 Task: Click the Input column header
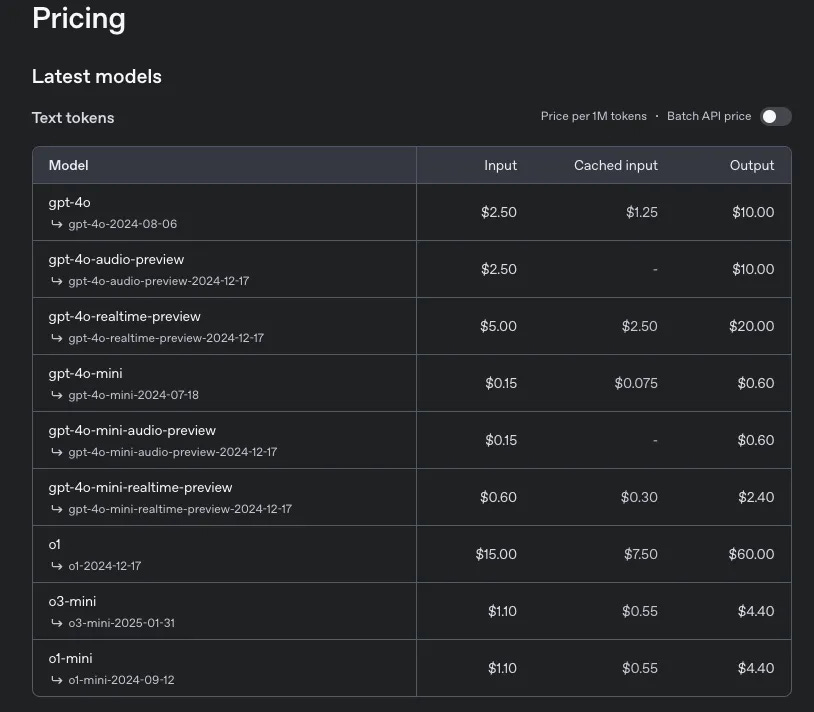[x=500, y=165]
